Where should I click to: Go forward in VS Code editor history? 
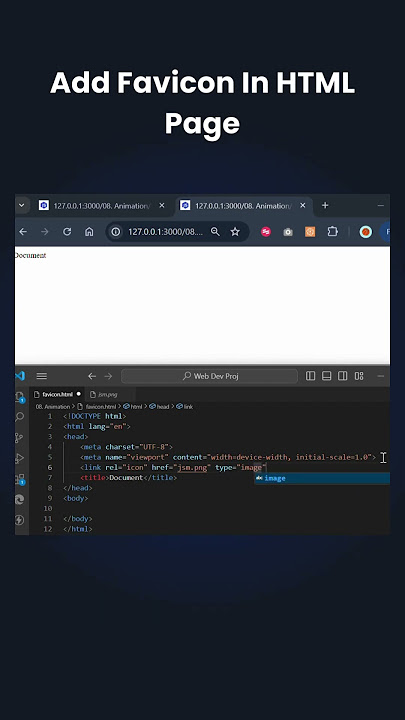[x=108, y=376]
